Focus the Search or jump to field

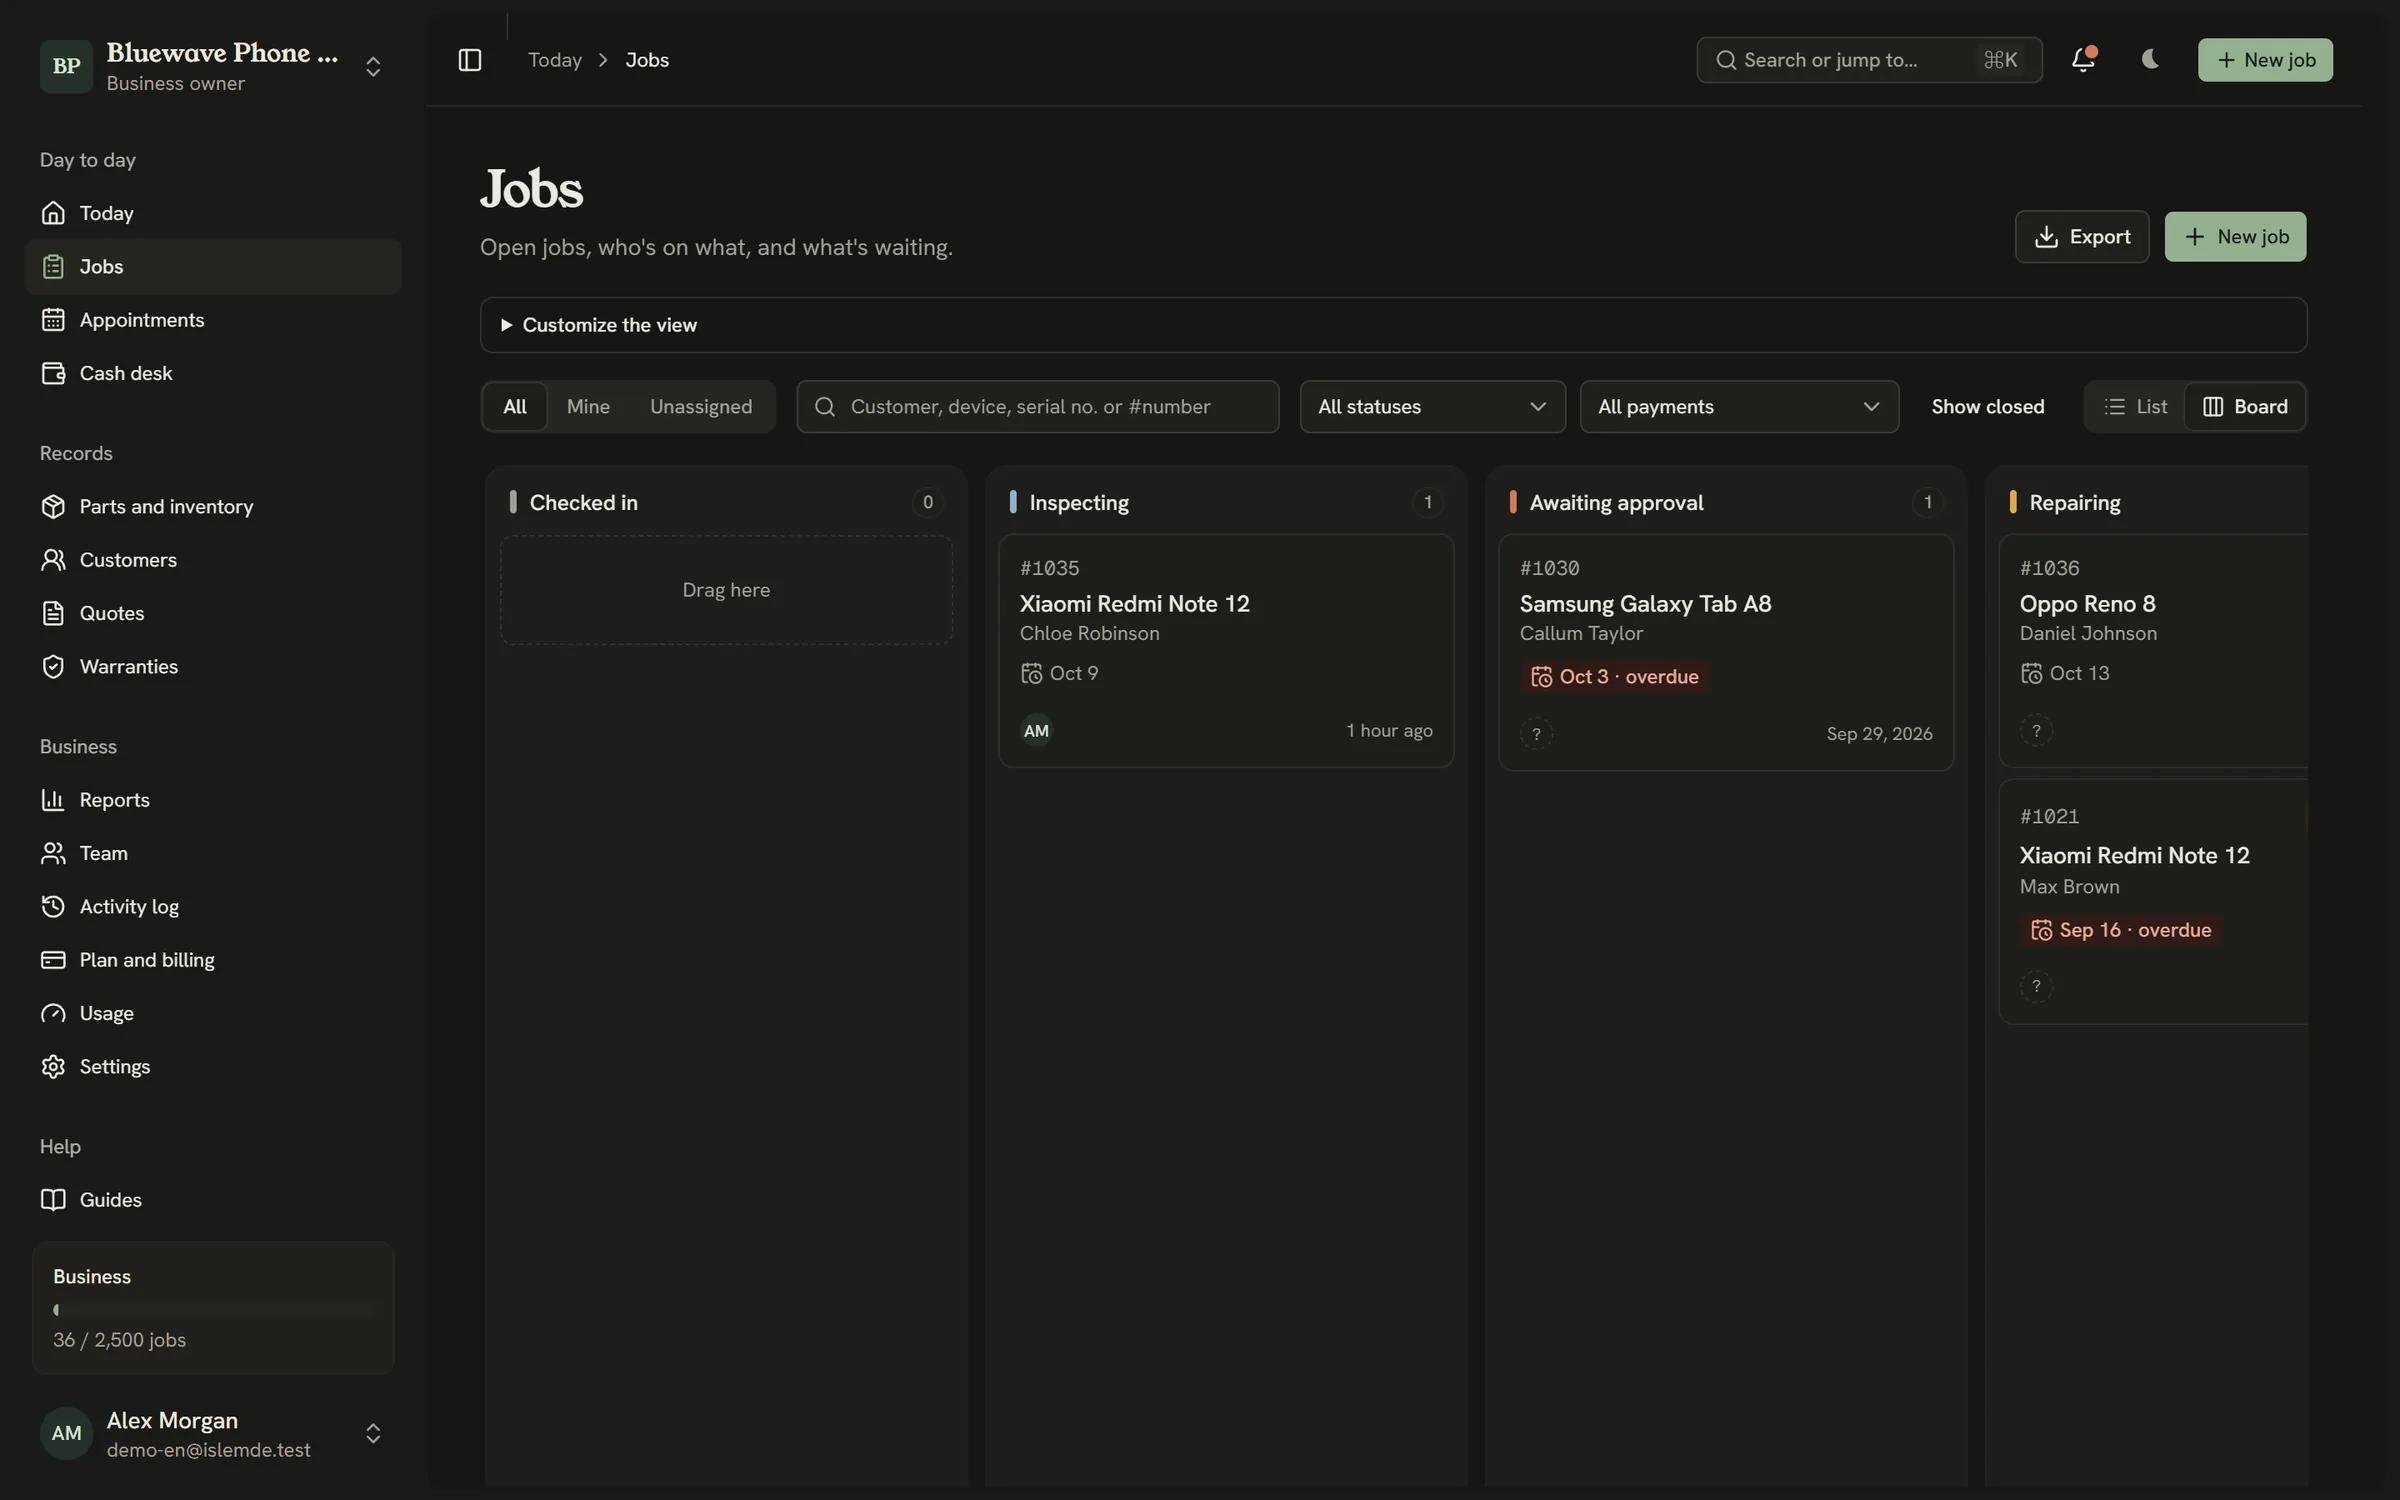click(1869, 60)
